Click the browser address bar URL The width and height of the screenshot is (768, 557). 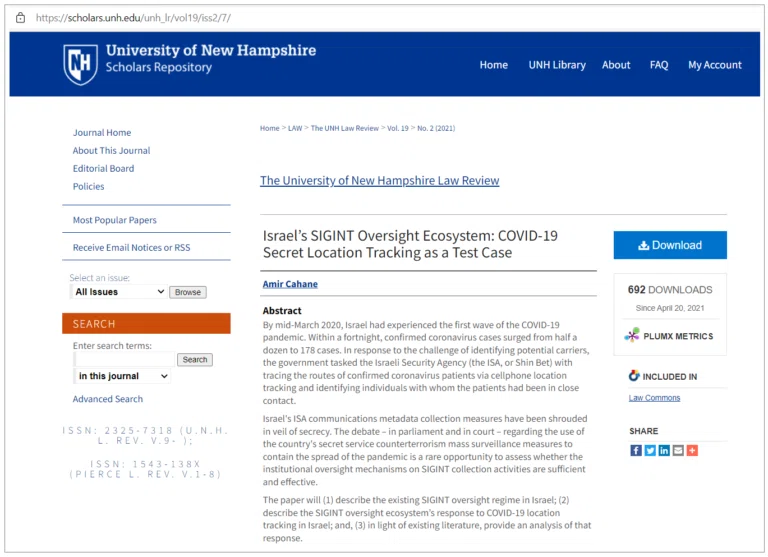click(133, 18)
